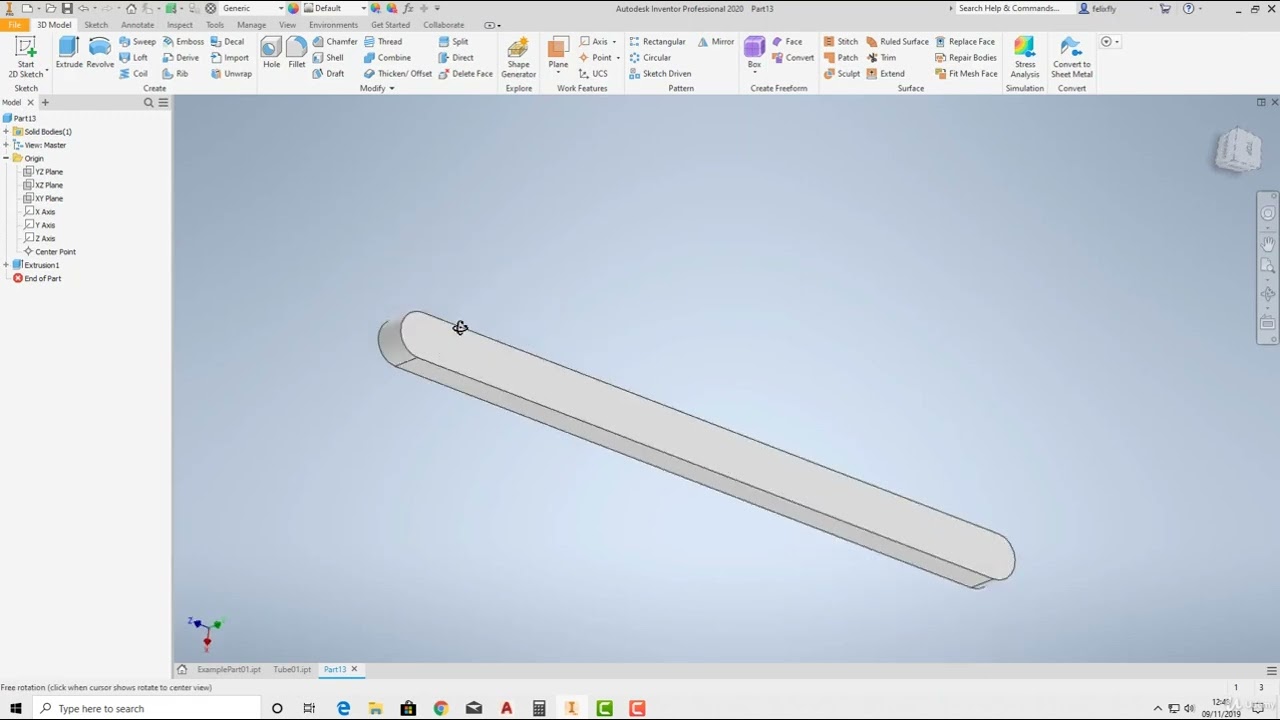
Task: Click Ruled Surface button
Action: (898, 42)
